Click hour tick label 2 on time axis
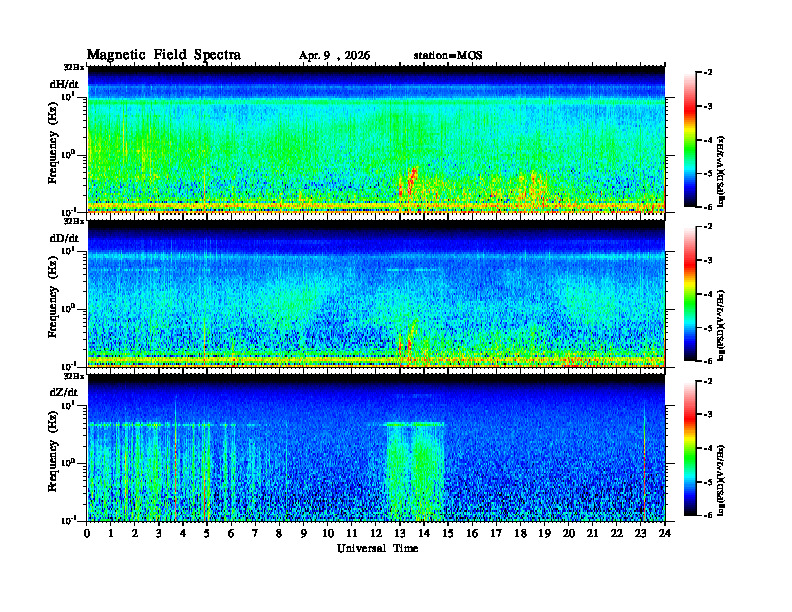 135,534
